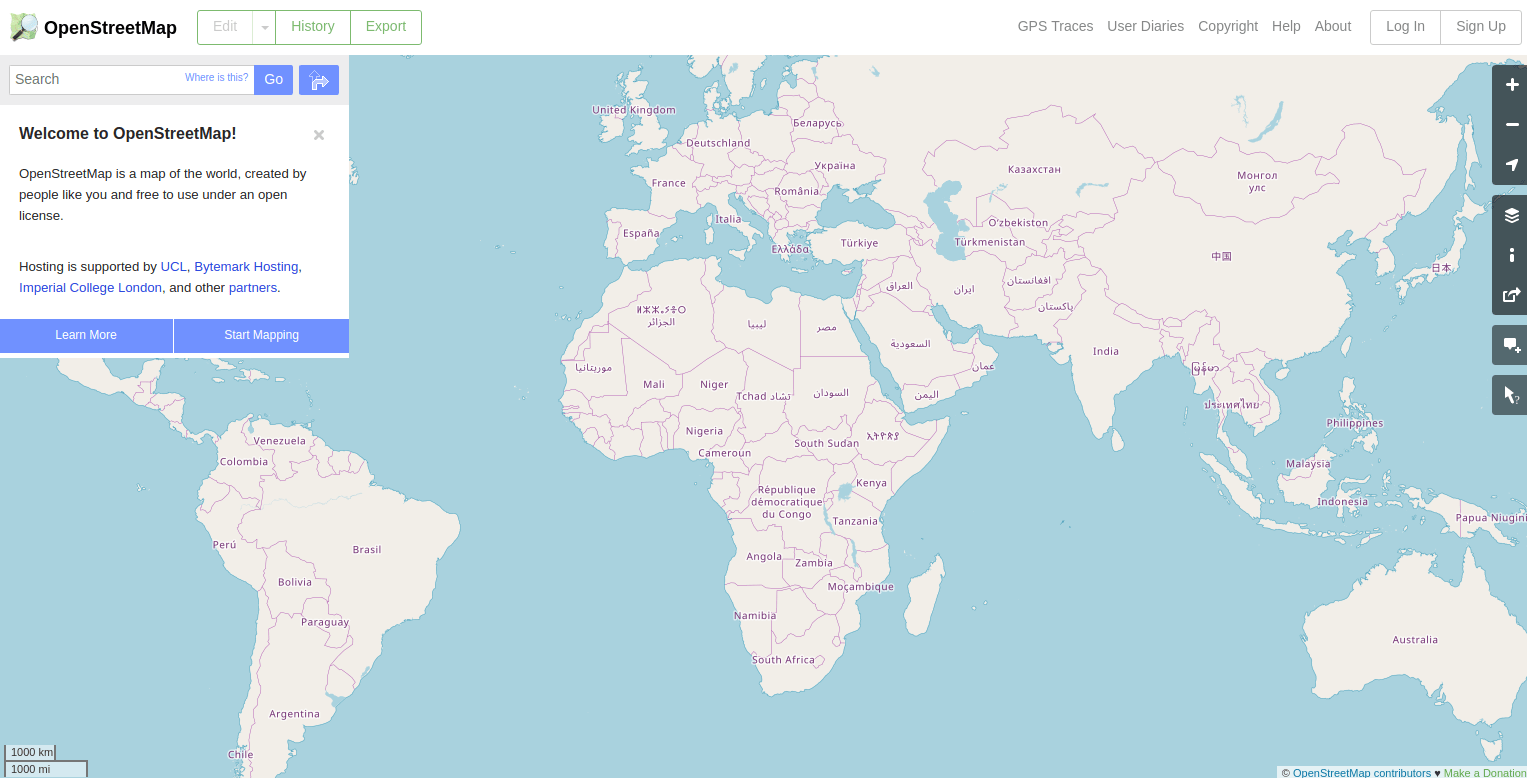Click the España map label
Viewport: 1527px width, 778px height.
tap(641, 233)
